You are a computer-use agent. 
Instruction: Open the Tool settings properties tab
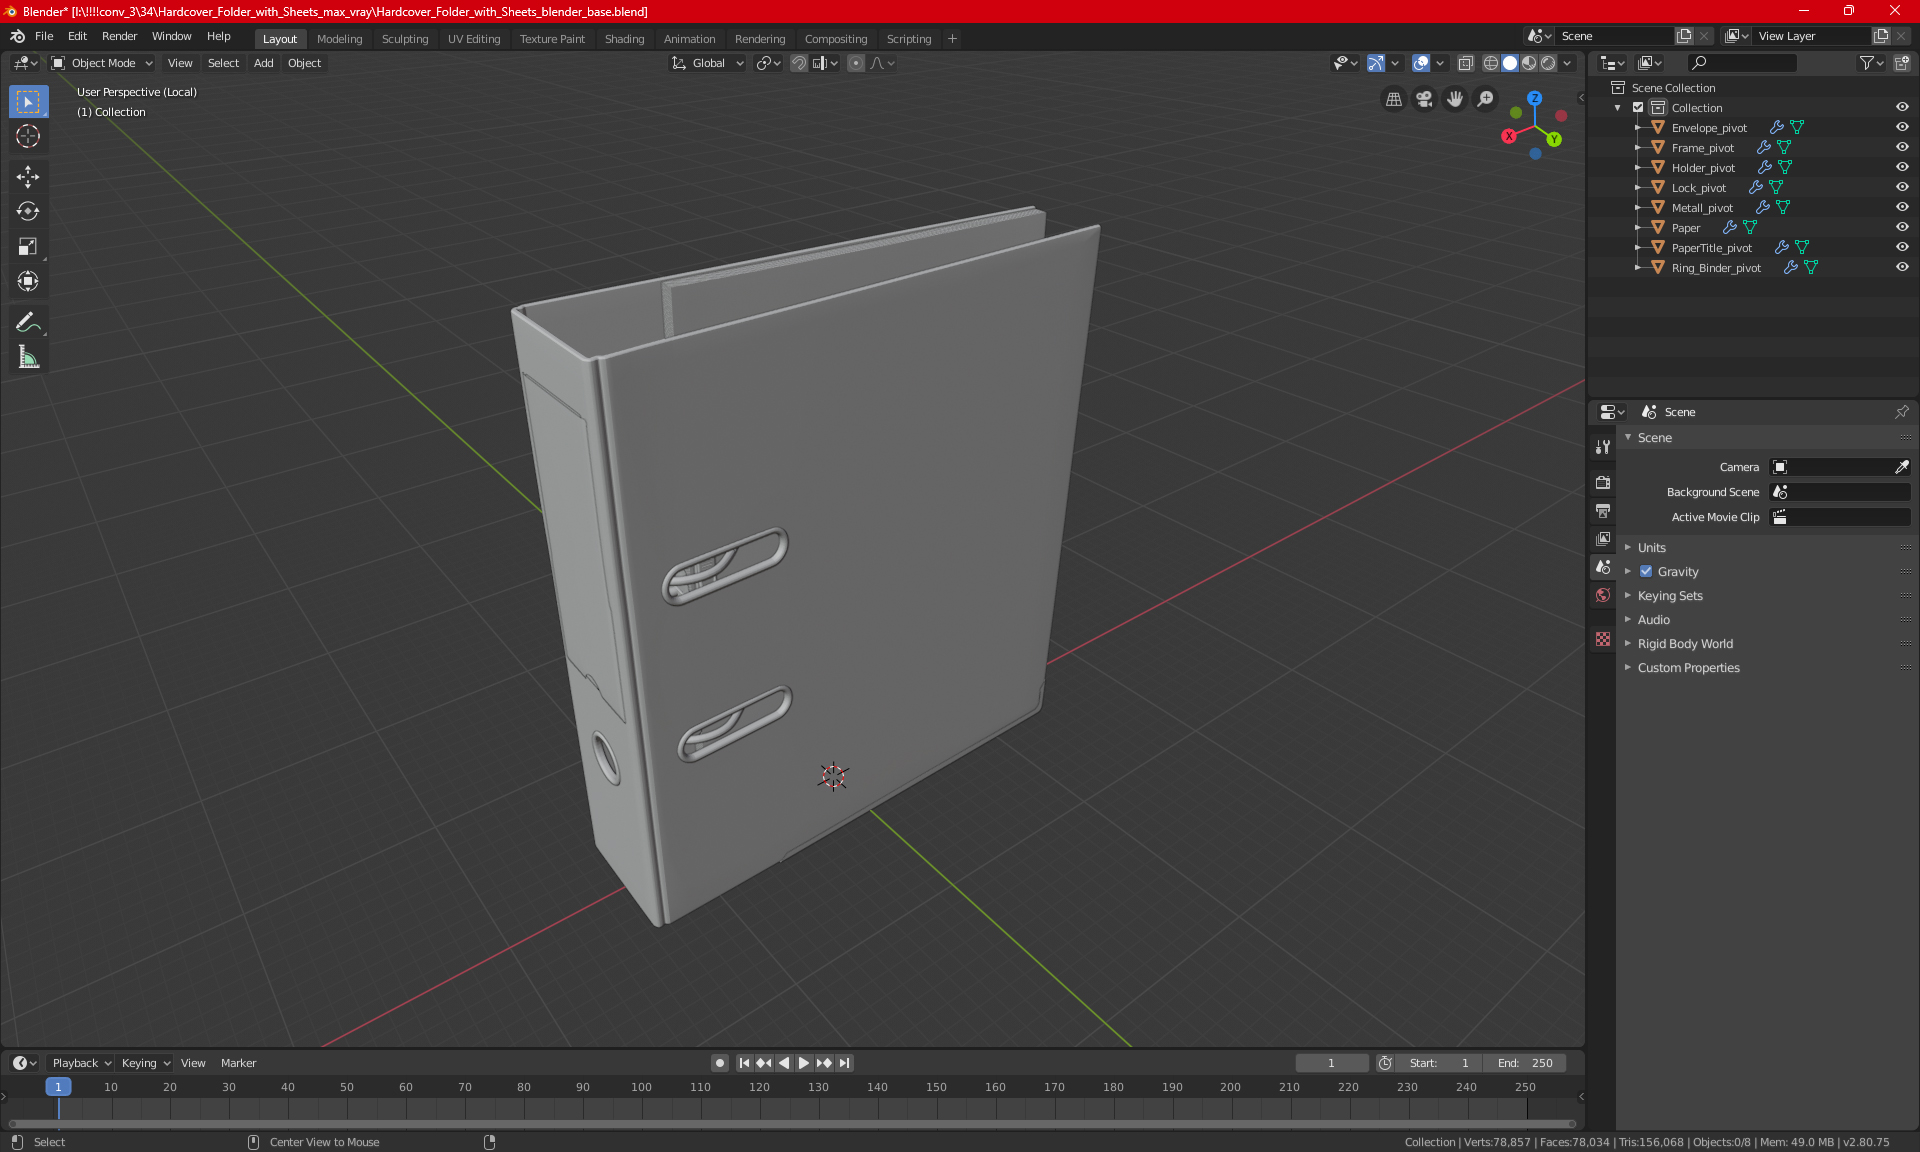1603,446
